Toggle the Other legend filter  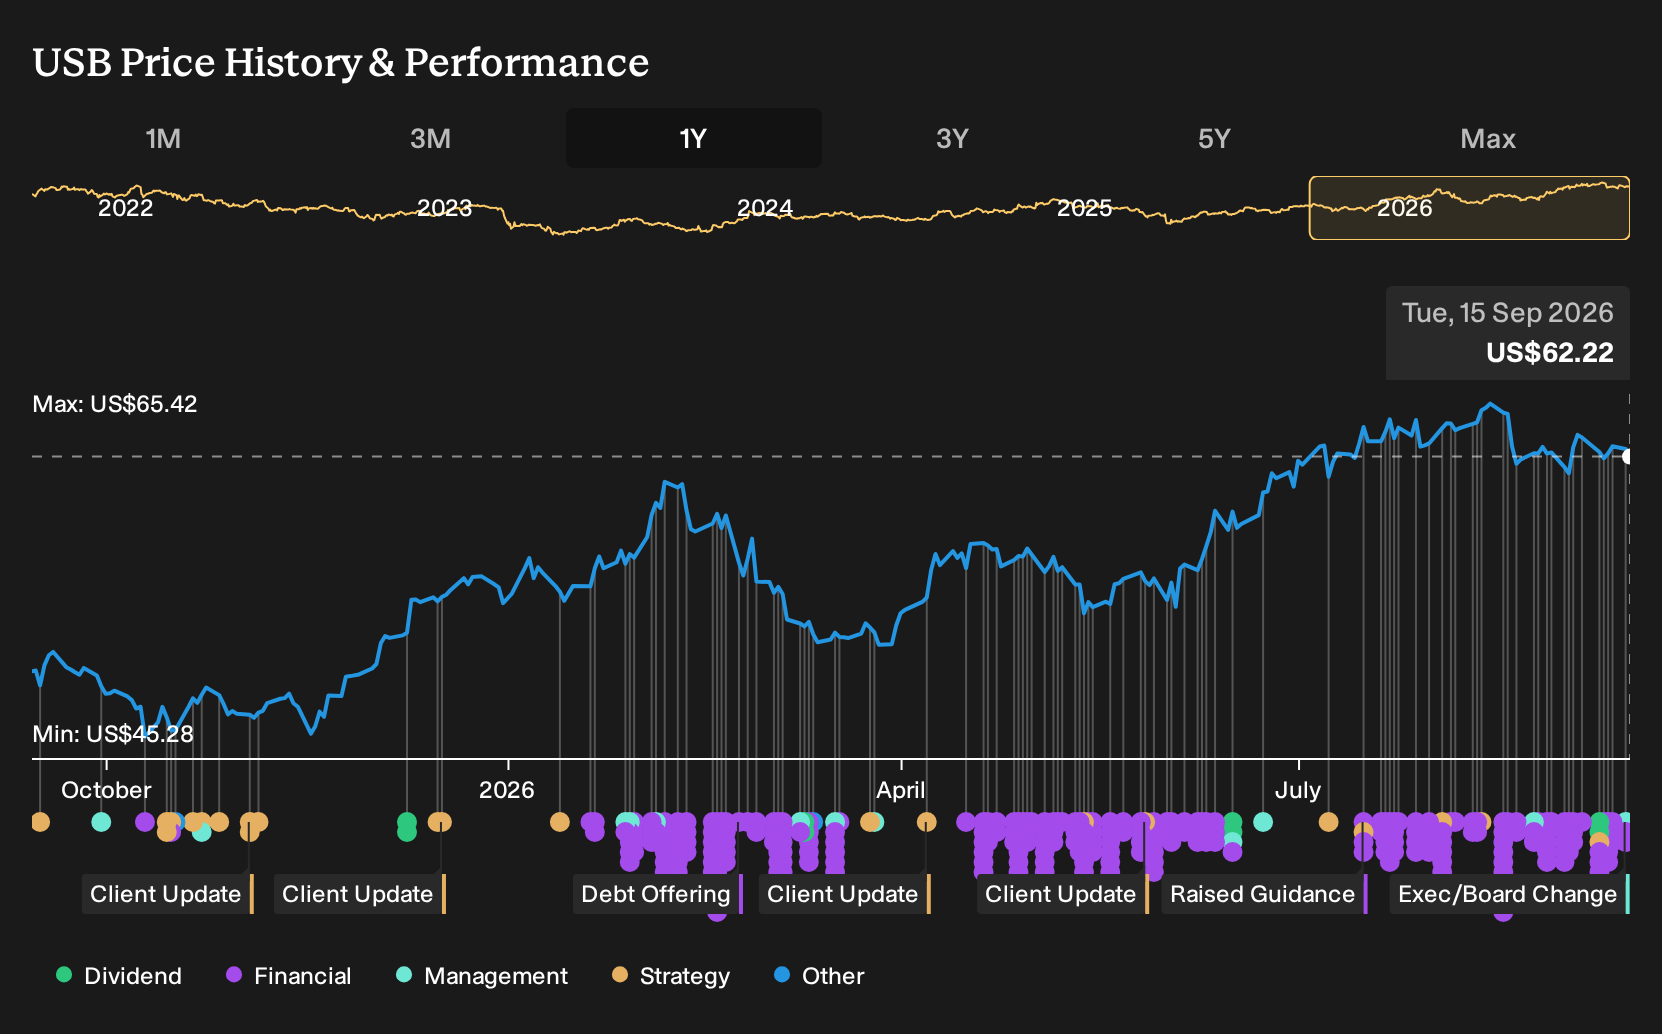[x=819, y=976]
